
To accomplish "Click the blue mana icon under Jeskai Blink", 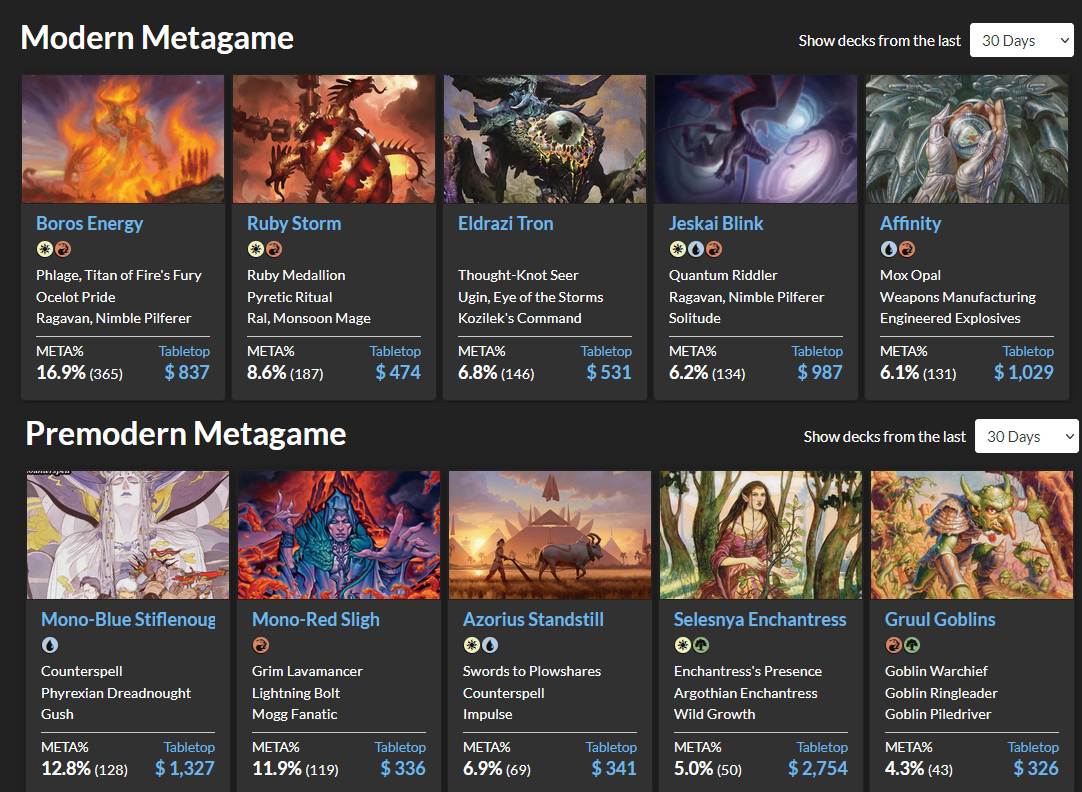I will tap(696, 249).
